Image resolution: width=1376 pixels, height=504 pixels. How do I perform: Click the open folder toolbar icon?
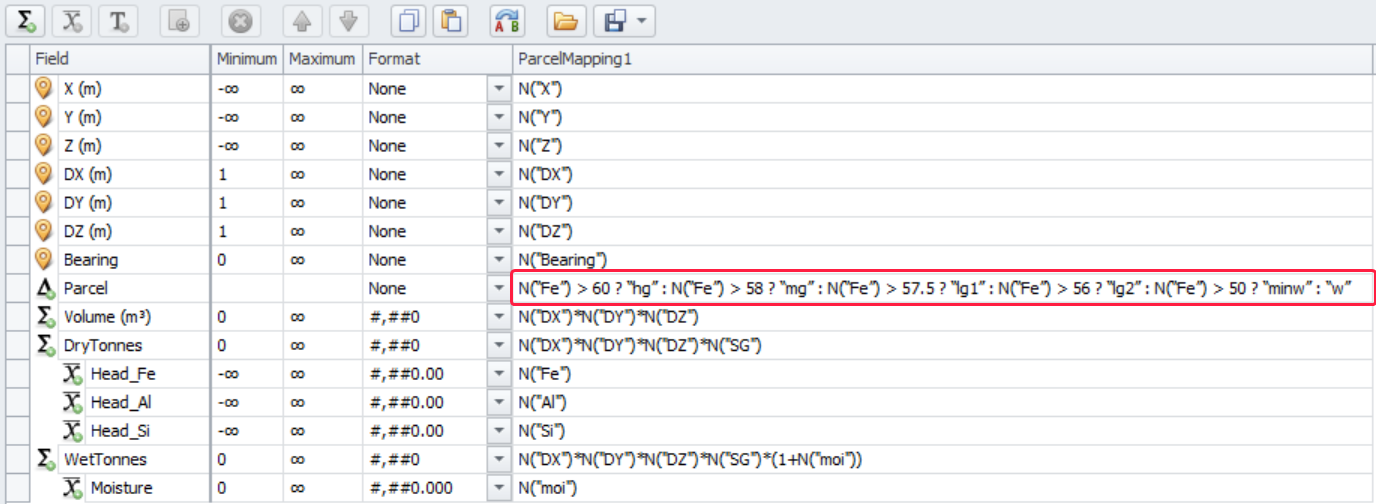(x=565, y=20)
